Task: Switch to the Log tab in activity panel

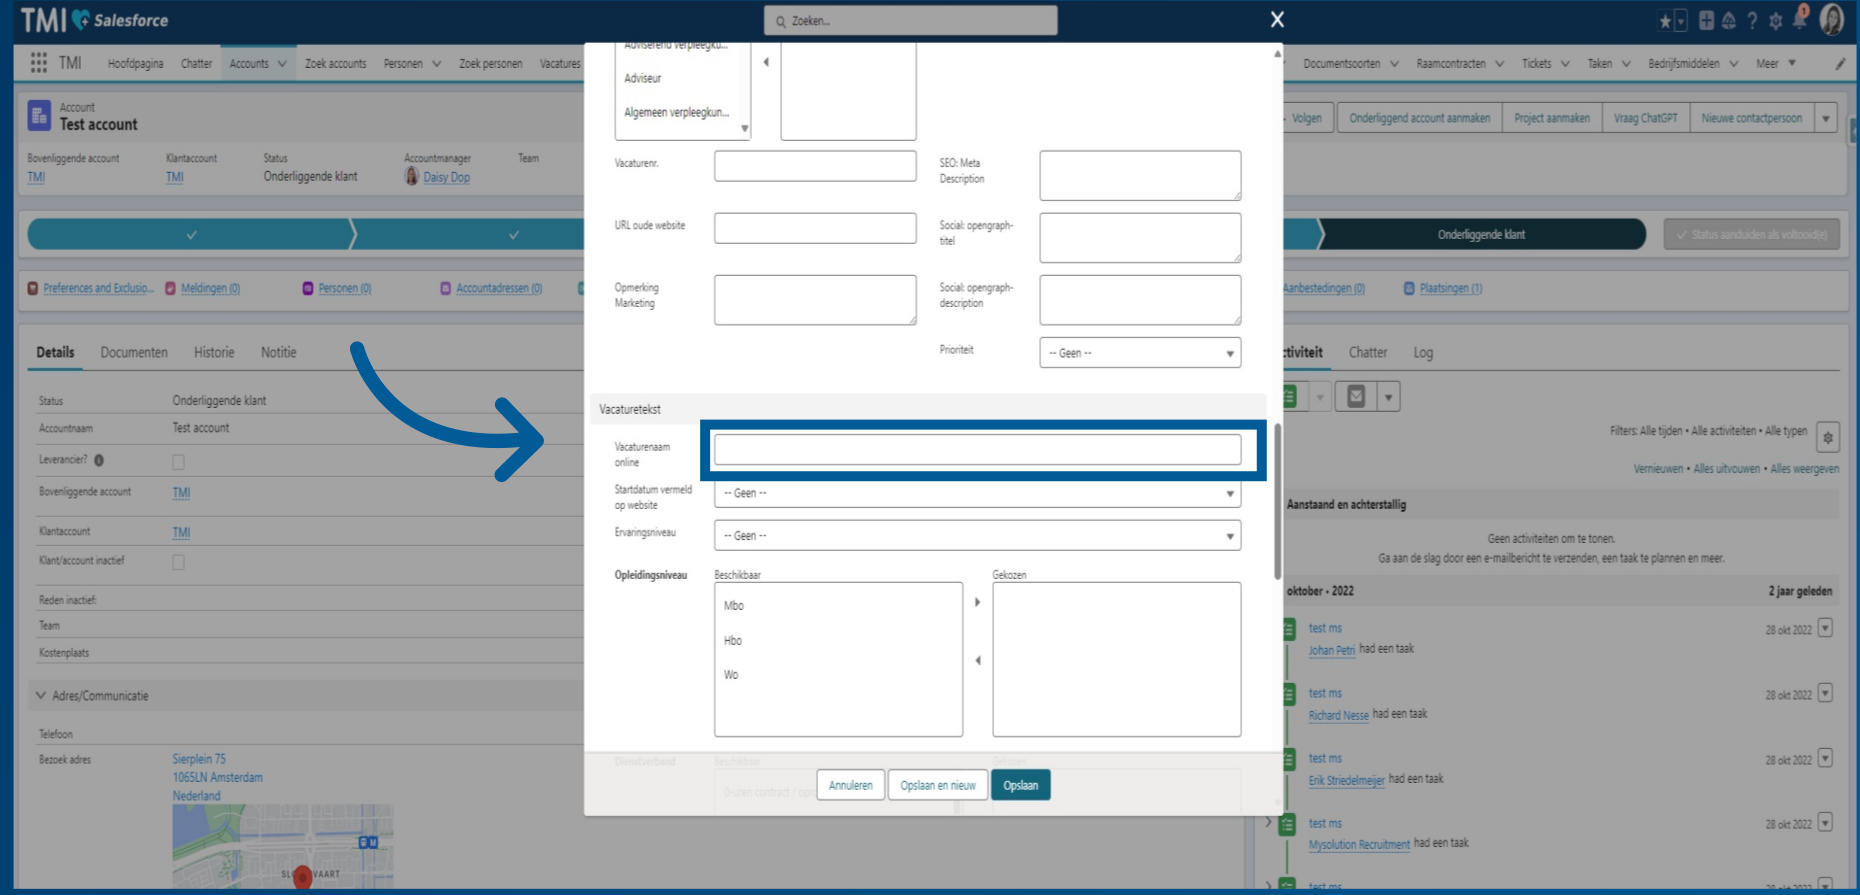Action: 1423,352
